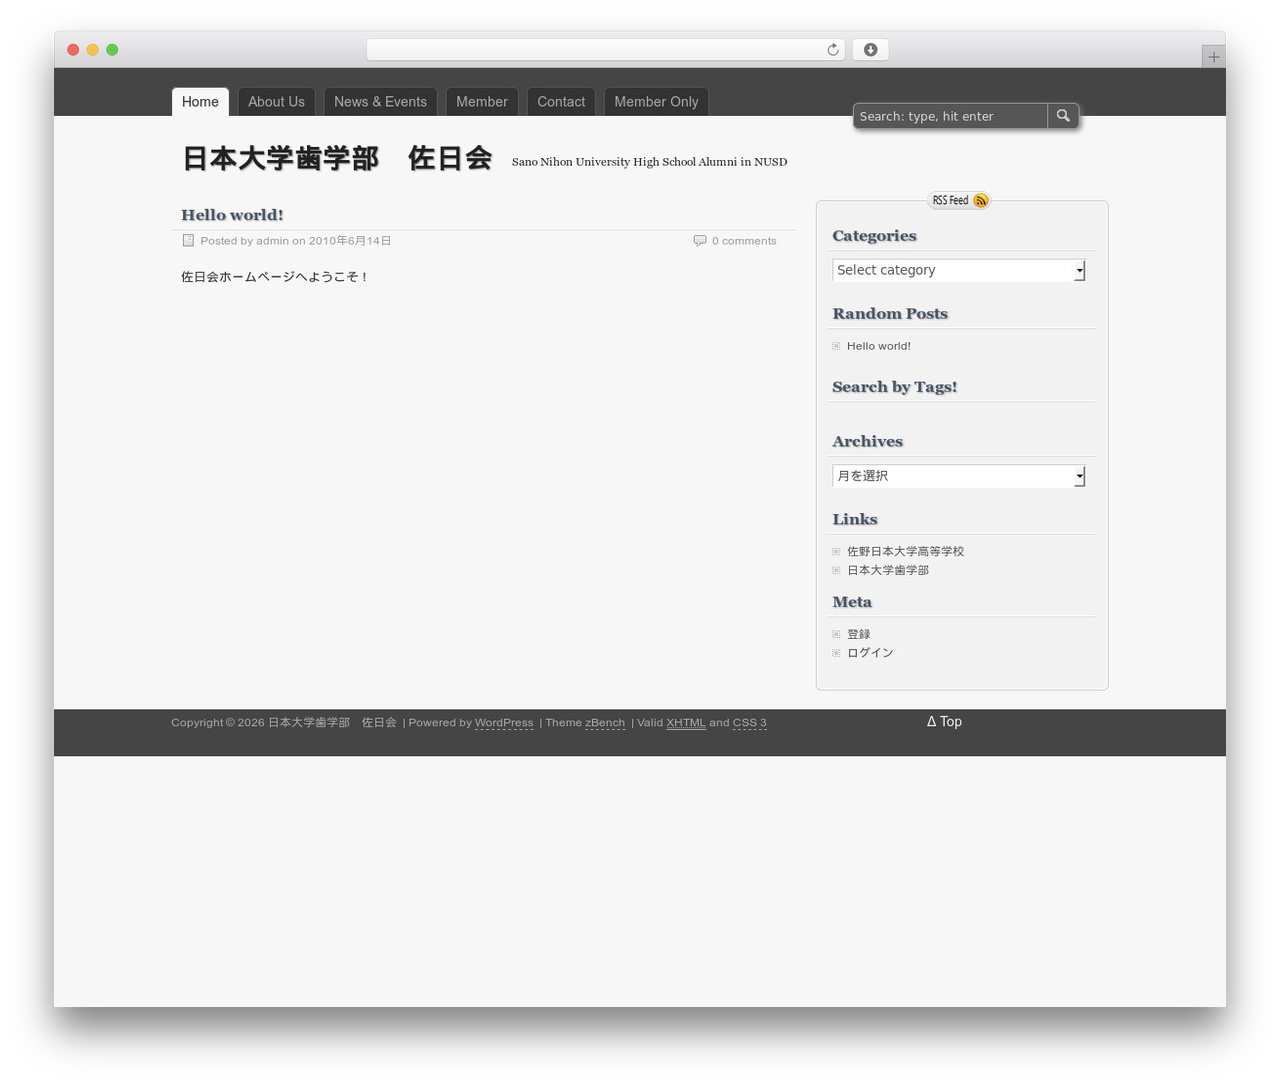Viewport: 1280px width, 1084px height.
Task: Go to the Home tab
Action: coord(200,102)
